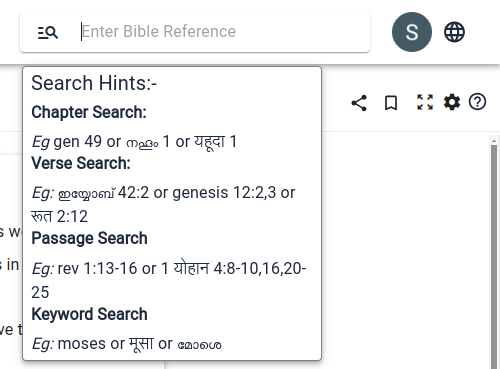The width and height of the screenshot is (500, 369).
Task: Click the 'rev 1:13-16' passage example
Action: point(97,268)
